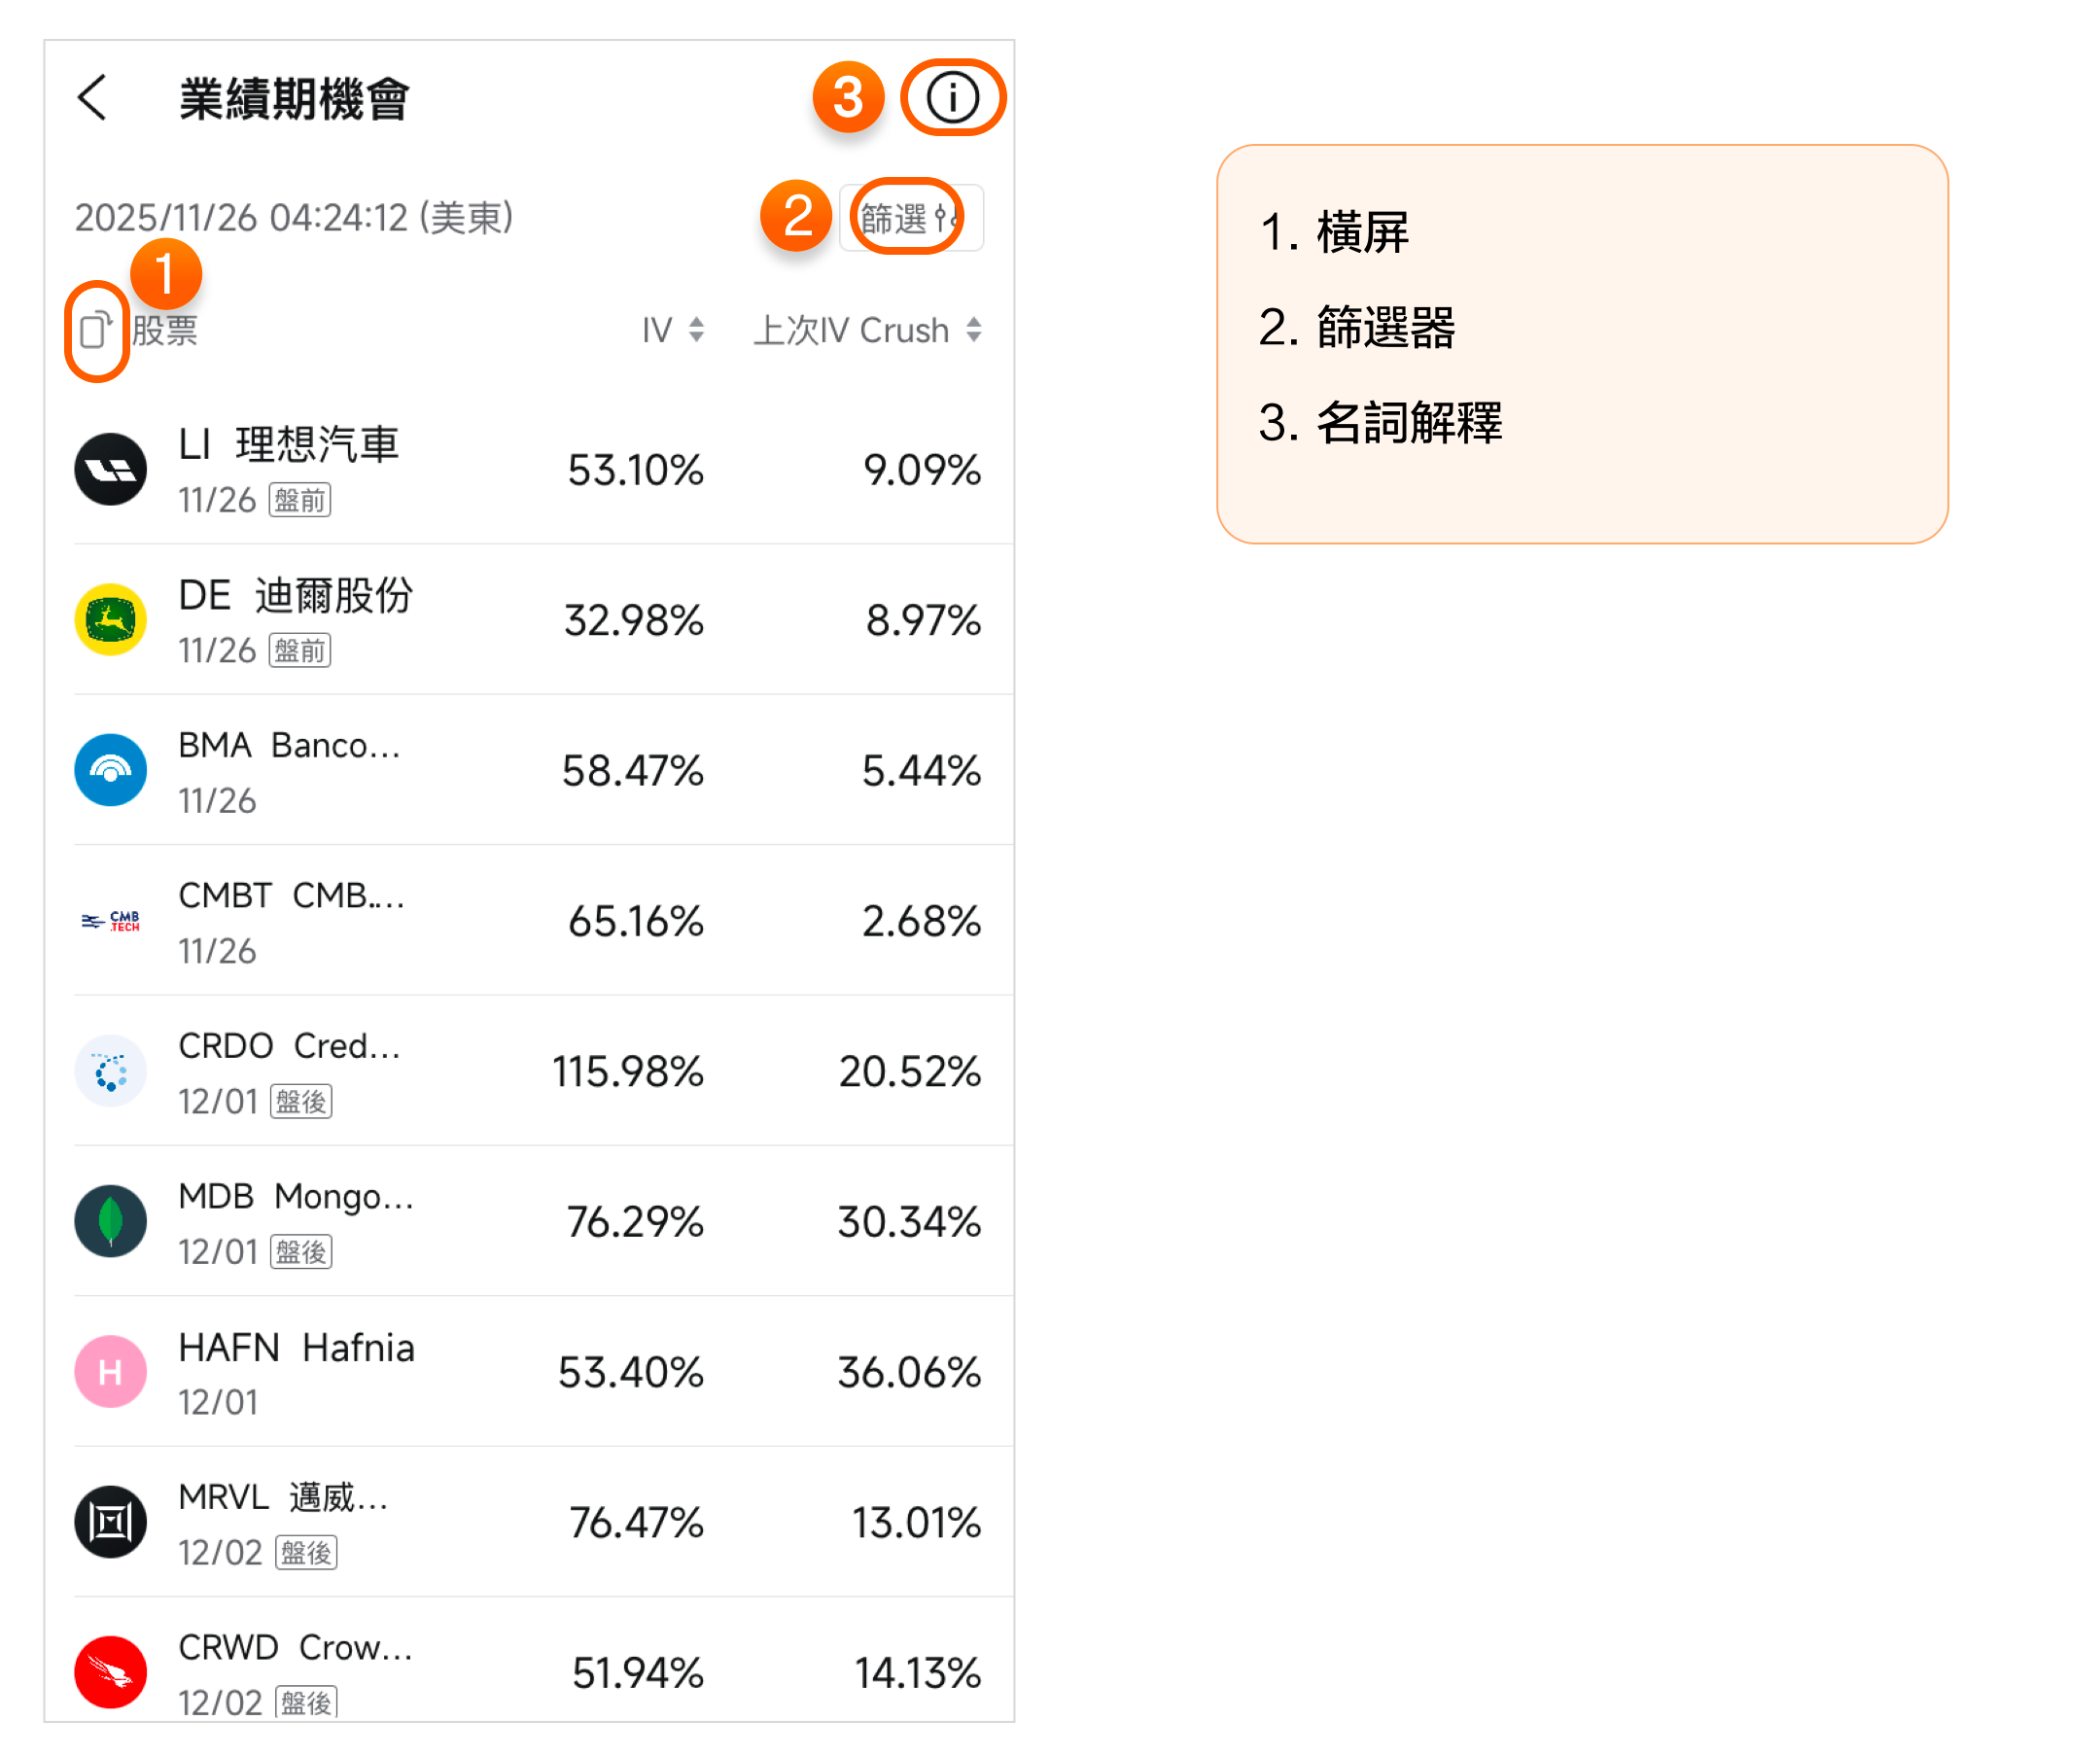
Task: Select the BMA Banco logo icon
Action: coord(111,770)
